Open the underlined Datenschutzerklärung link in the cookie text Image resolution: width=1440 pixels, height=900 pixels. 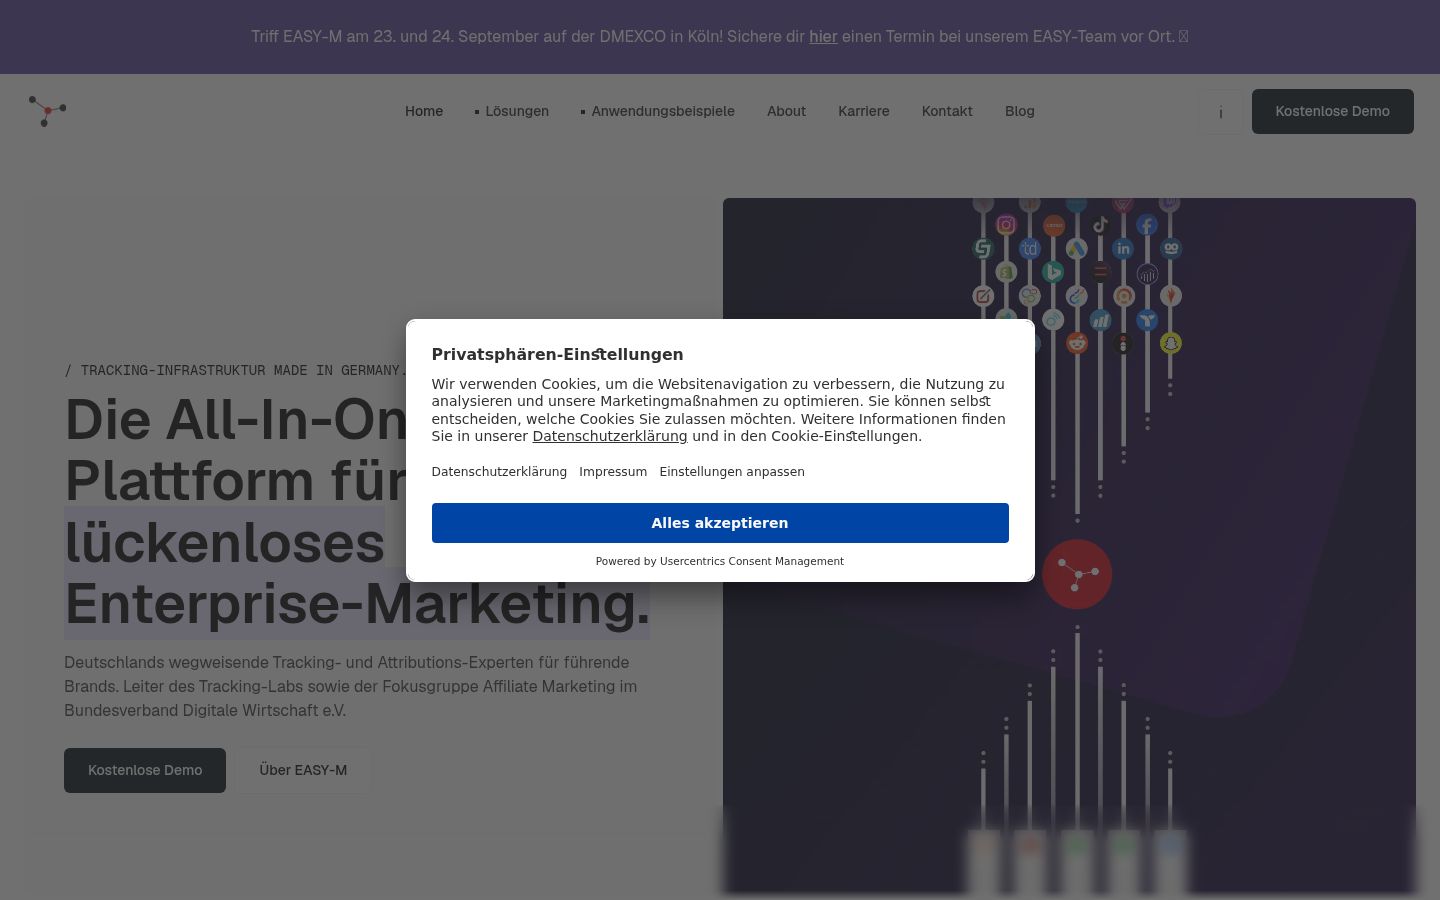(x=610, y=436)
